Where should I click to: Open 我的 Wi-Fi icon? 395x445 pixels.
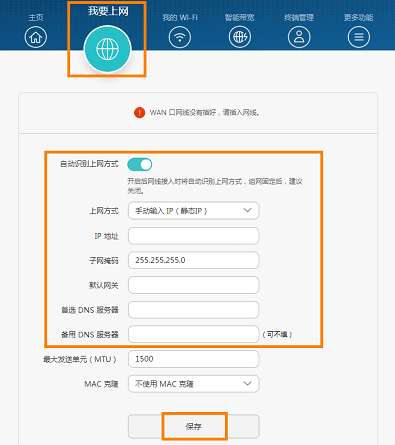[x=180, y=37]
